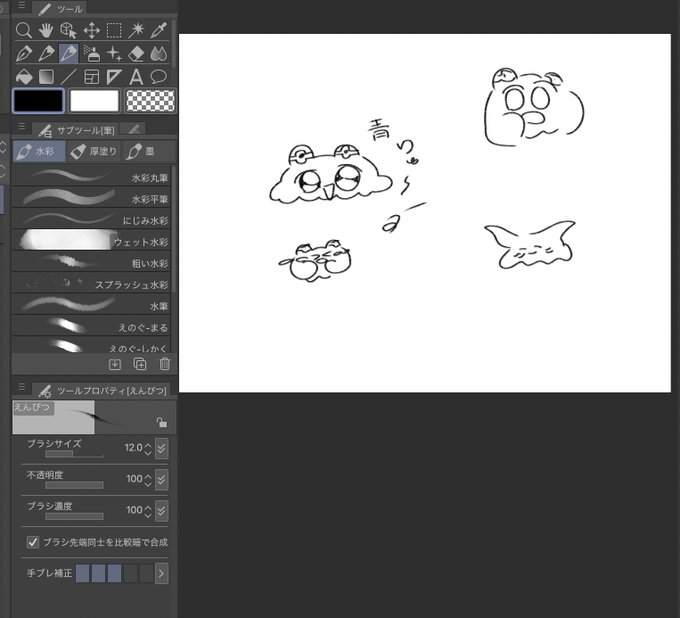The image size is (680, 618).
Task: Select the Pencil tool
Action: click(46, 53)
